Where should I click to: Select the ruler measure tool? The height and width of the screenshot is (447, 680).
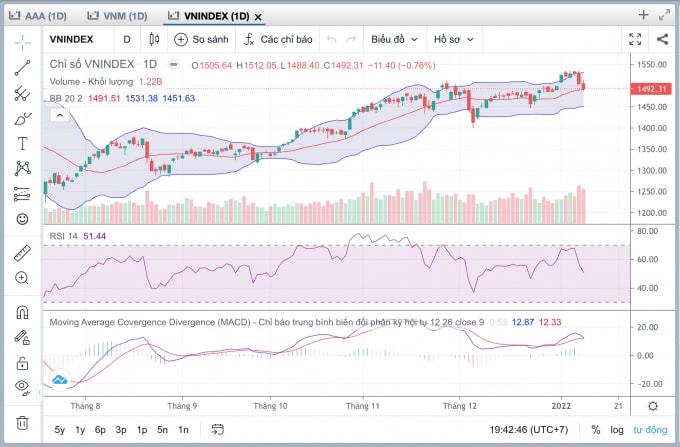tap(22, 253)
